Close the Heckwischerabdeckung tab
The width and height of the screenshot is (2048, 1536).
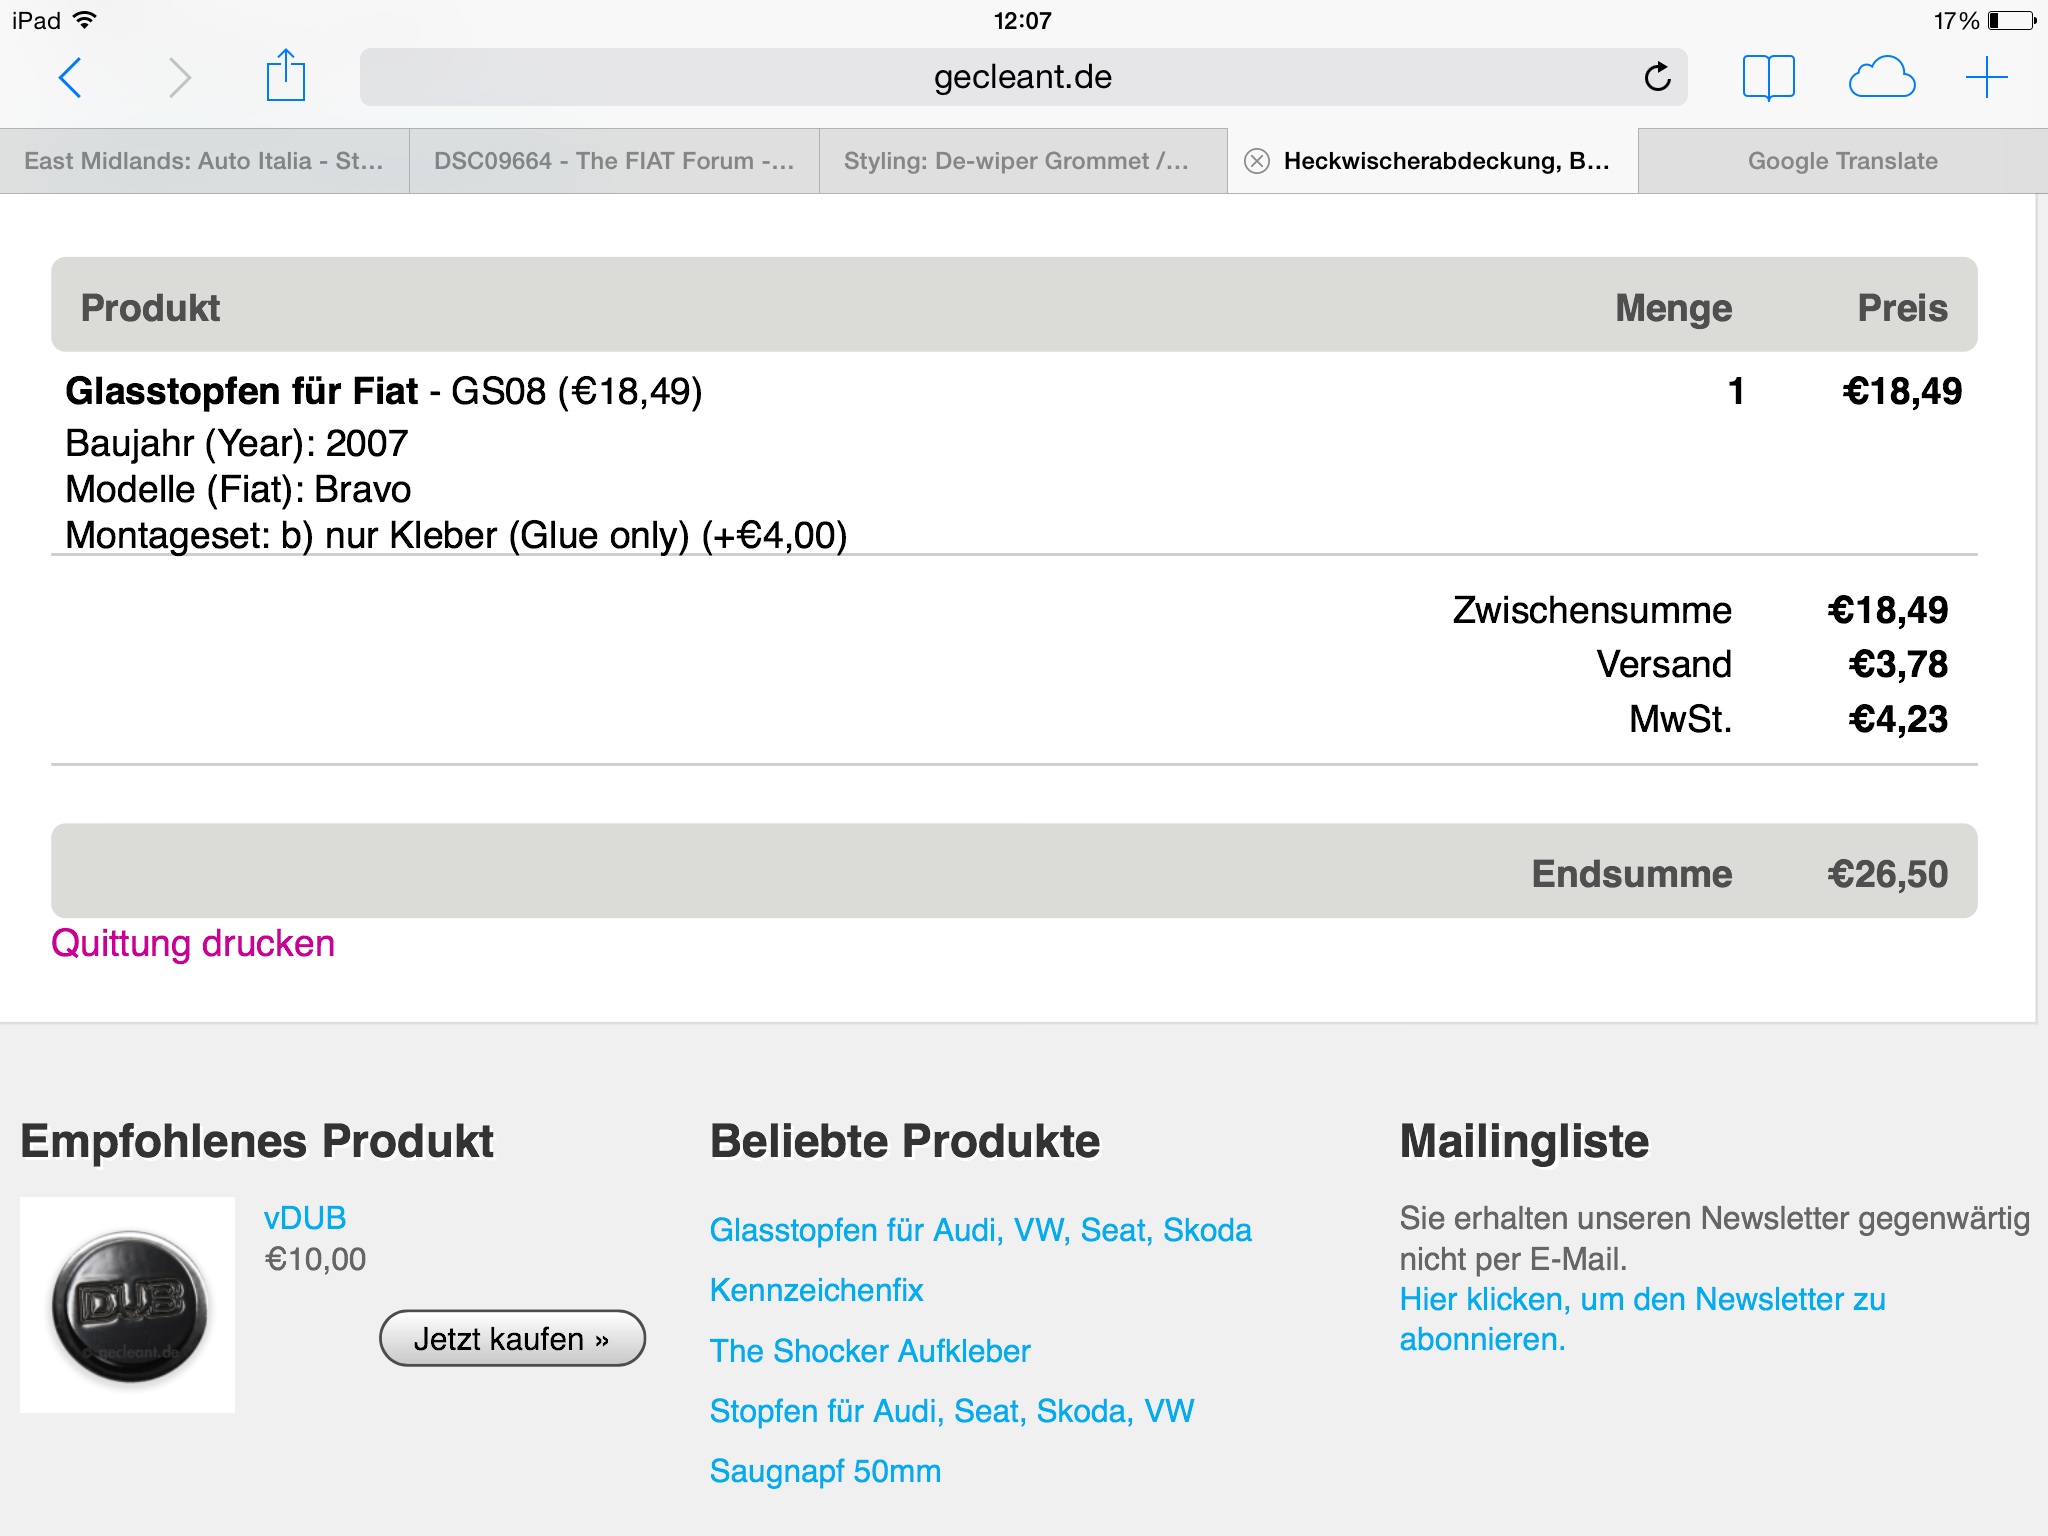click(1257, 161)
